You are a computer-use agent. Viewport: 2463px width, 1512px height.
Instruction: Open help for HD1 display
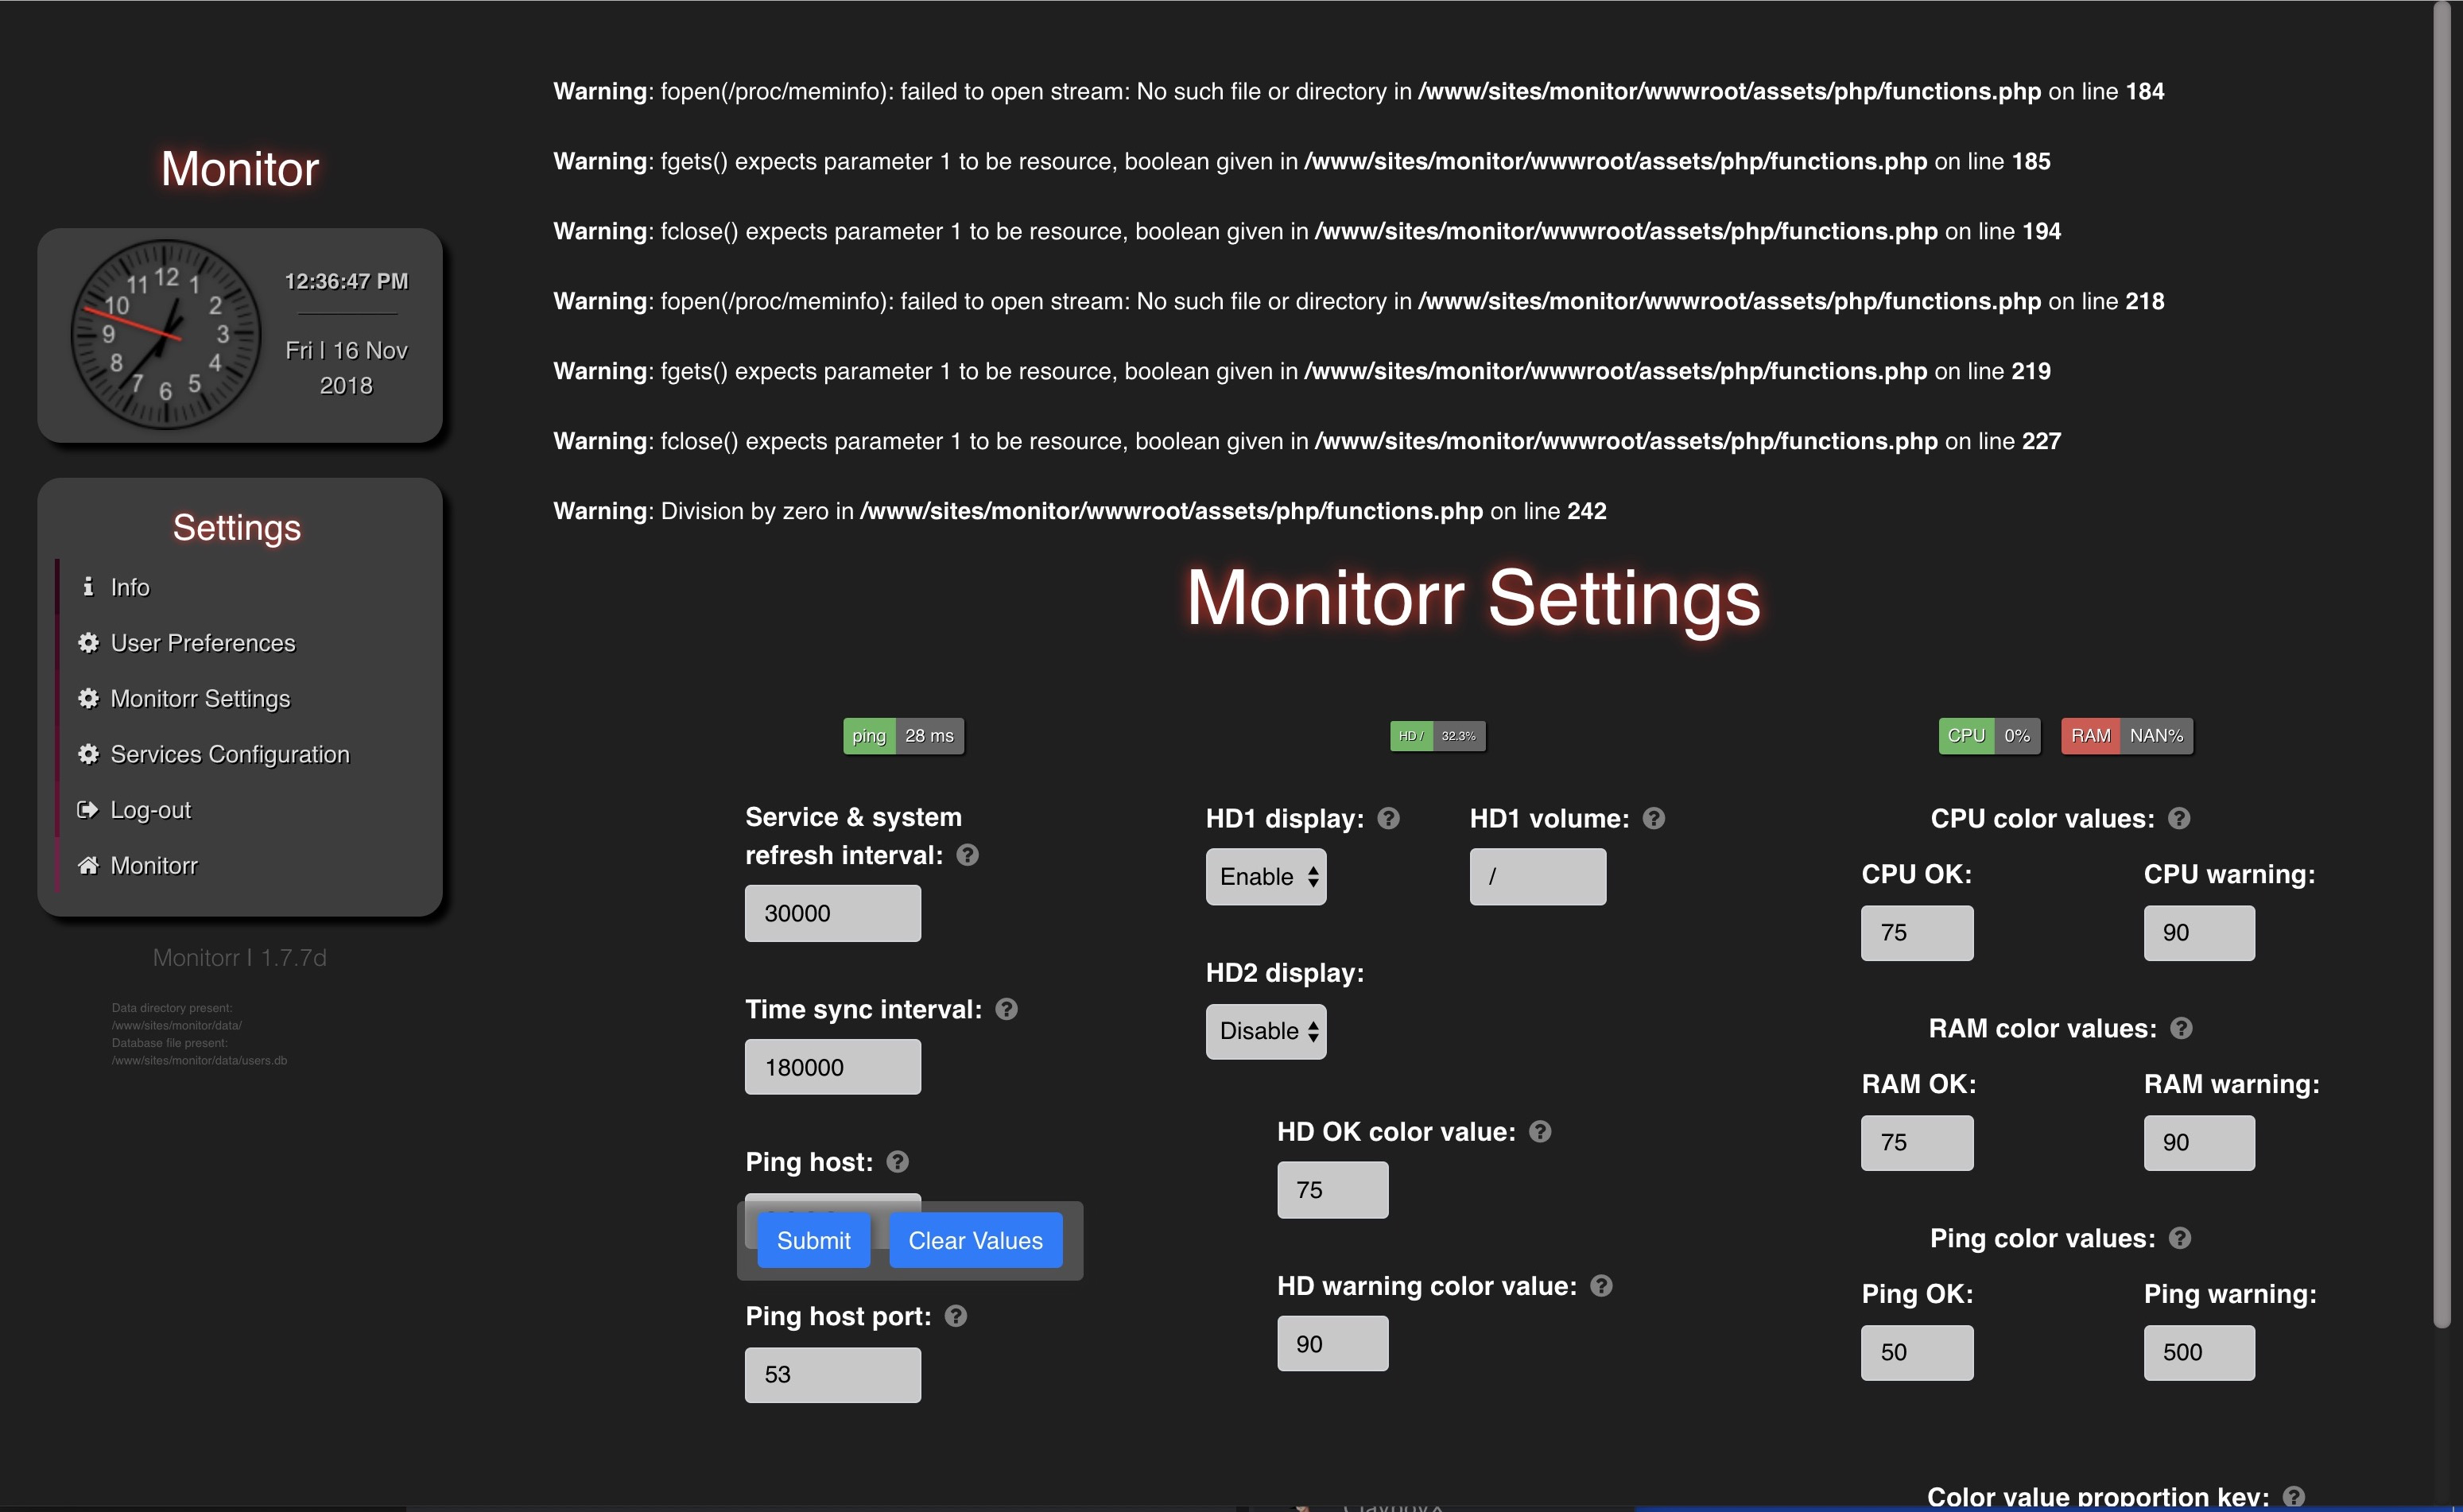coord(1388,818)
